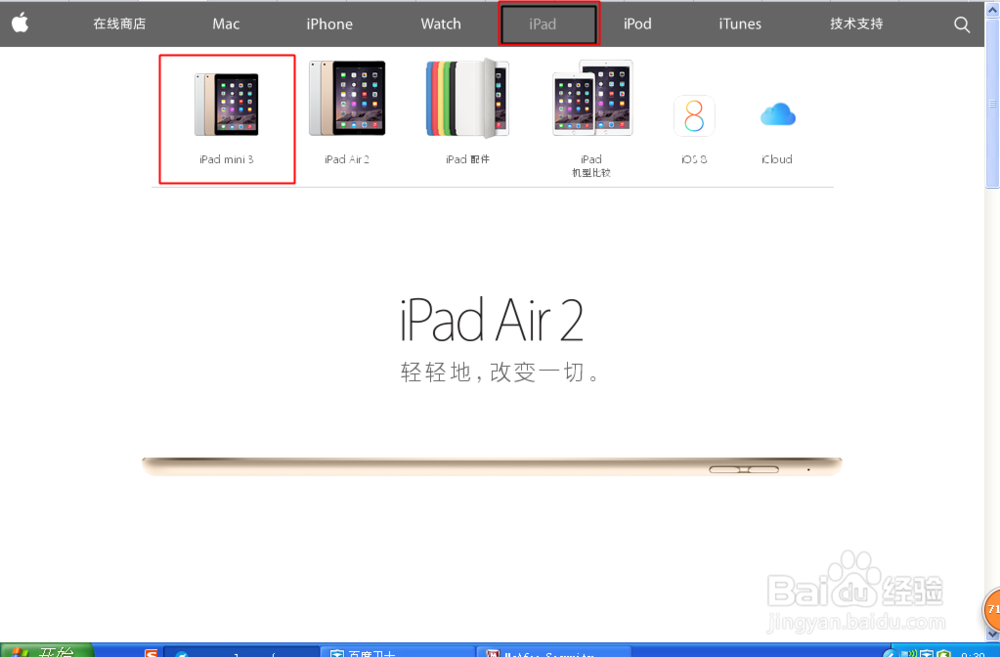
Task: Open the iPad 机型比较 comparison icon
Action: [x=590, y=98]
